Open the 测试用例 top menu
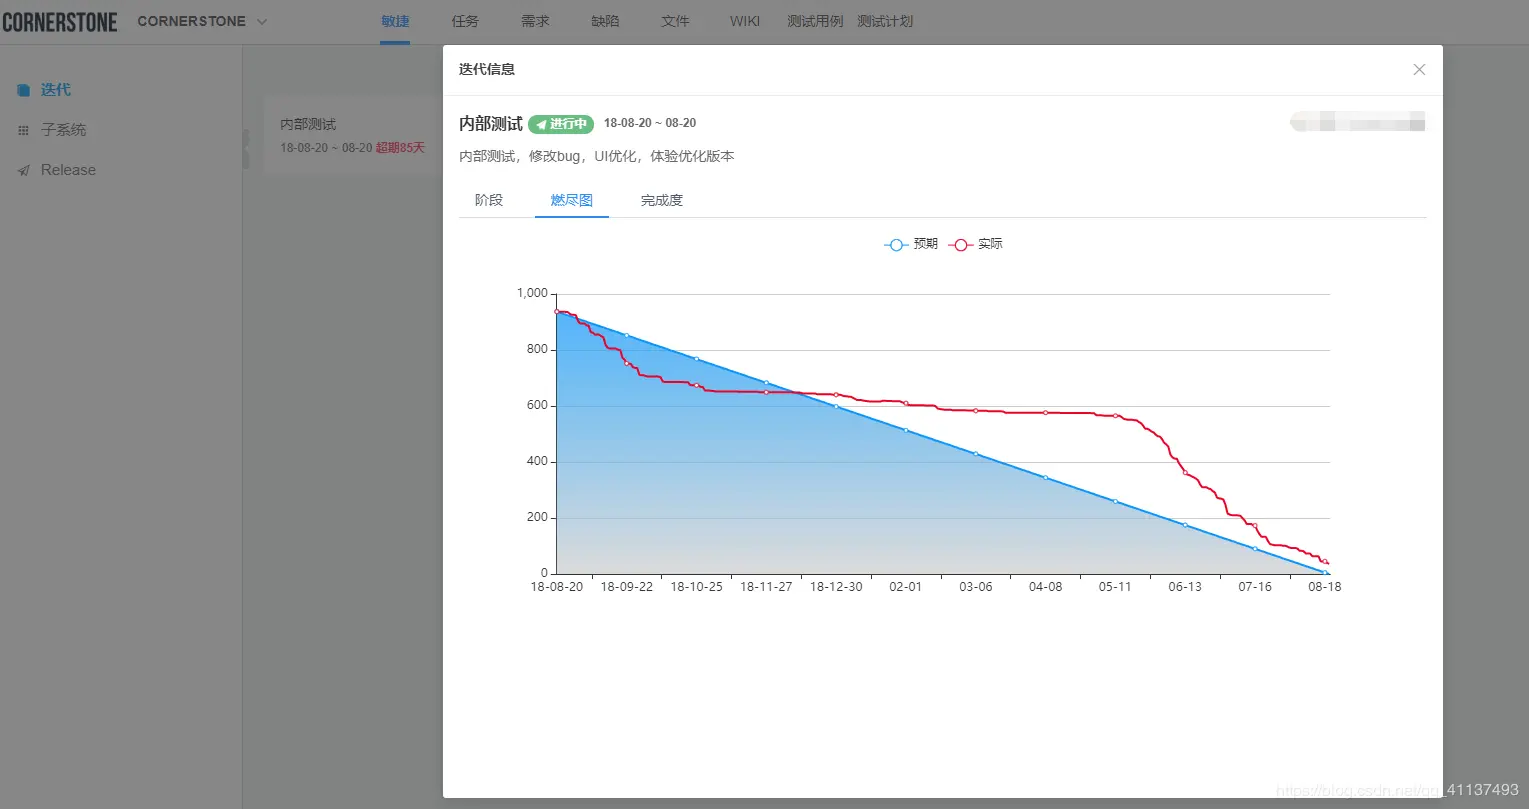Screen dimensions: 1529x809 pyautogui.click(x=815, y=21)
